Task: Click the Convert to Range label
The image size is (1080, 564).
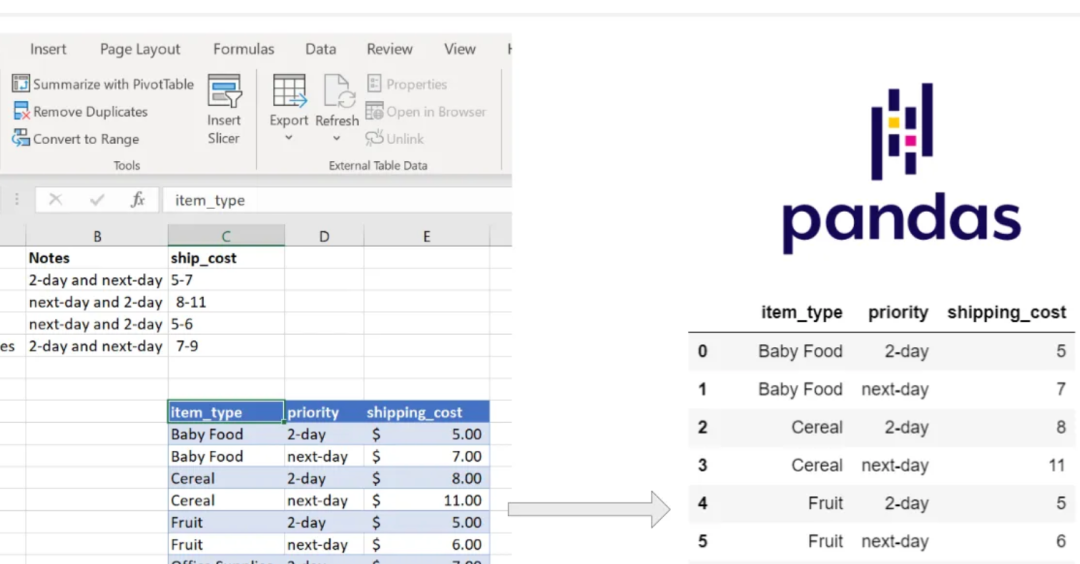Action: (x=86, y=139)
